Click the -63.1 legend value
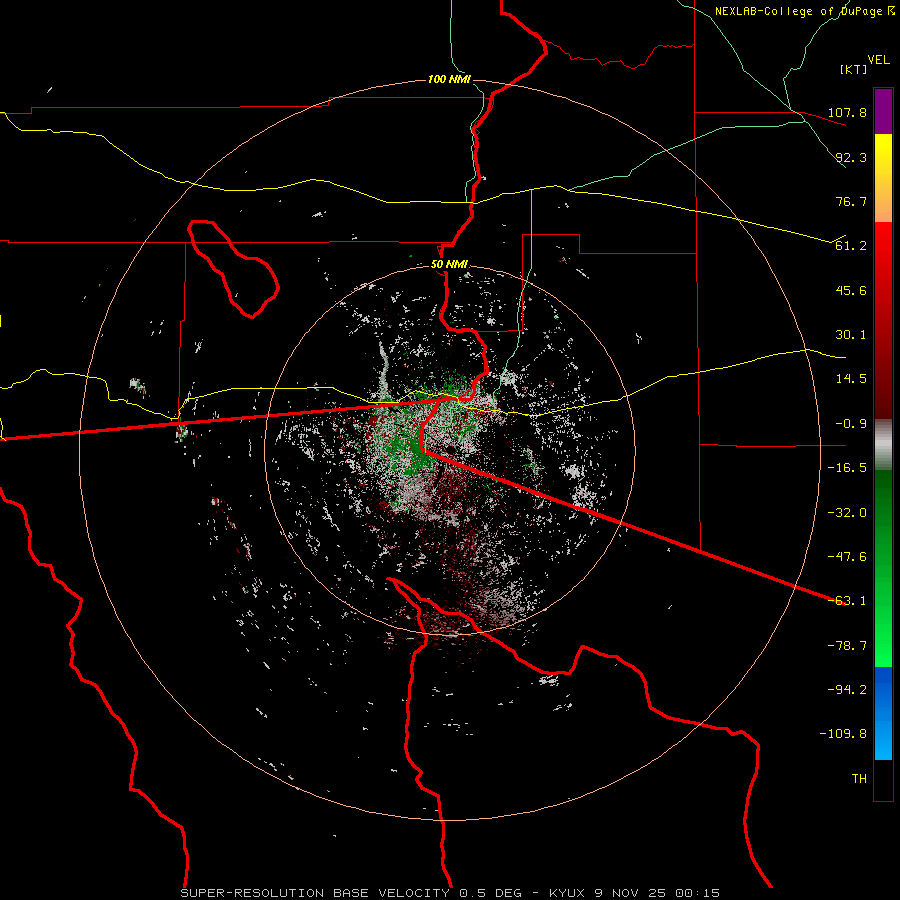 [847, 601]
